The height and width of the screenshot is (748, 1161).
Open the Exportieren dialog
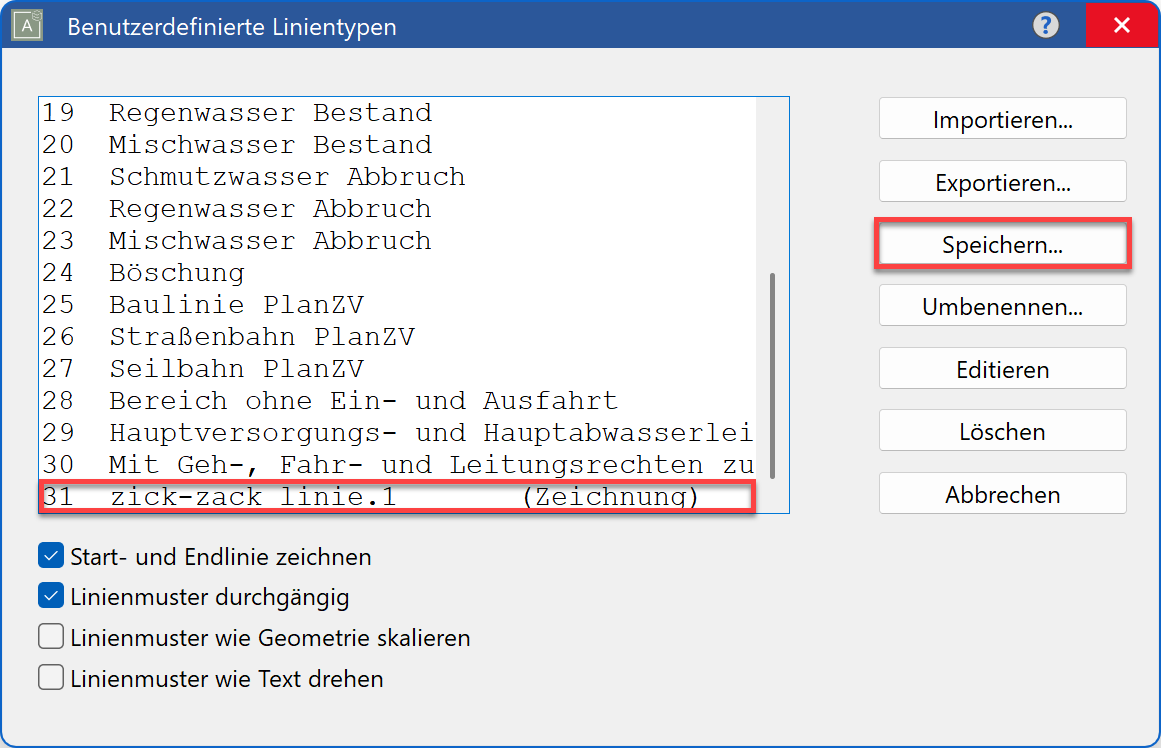point(1002,181)
